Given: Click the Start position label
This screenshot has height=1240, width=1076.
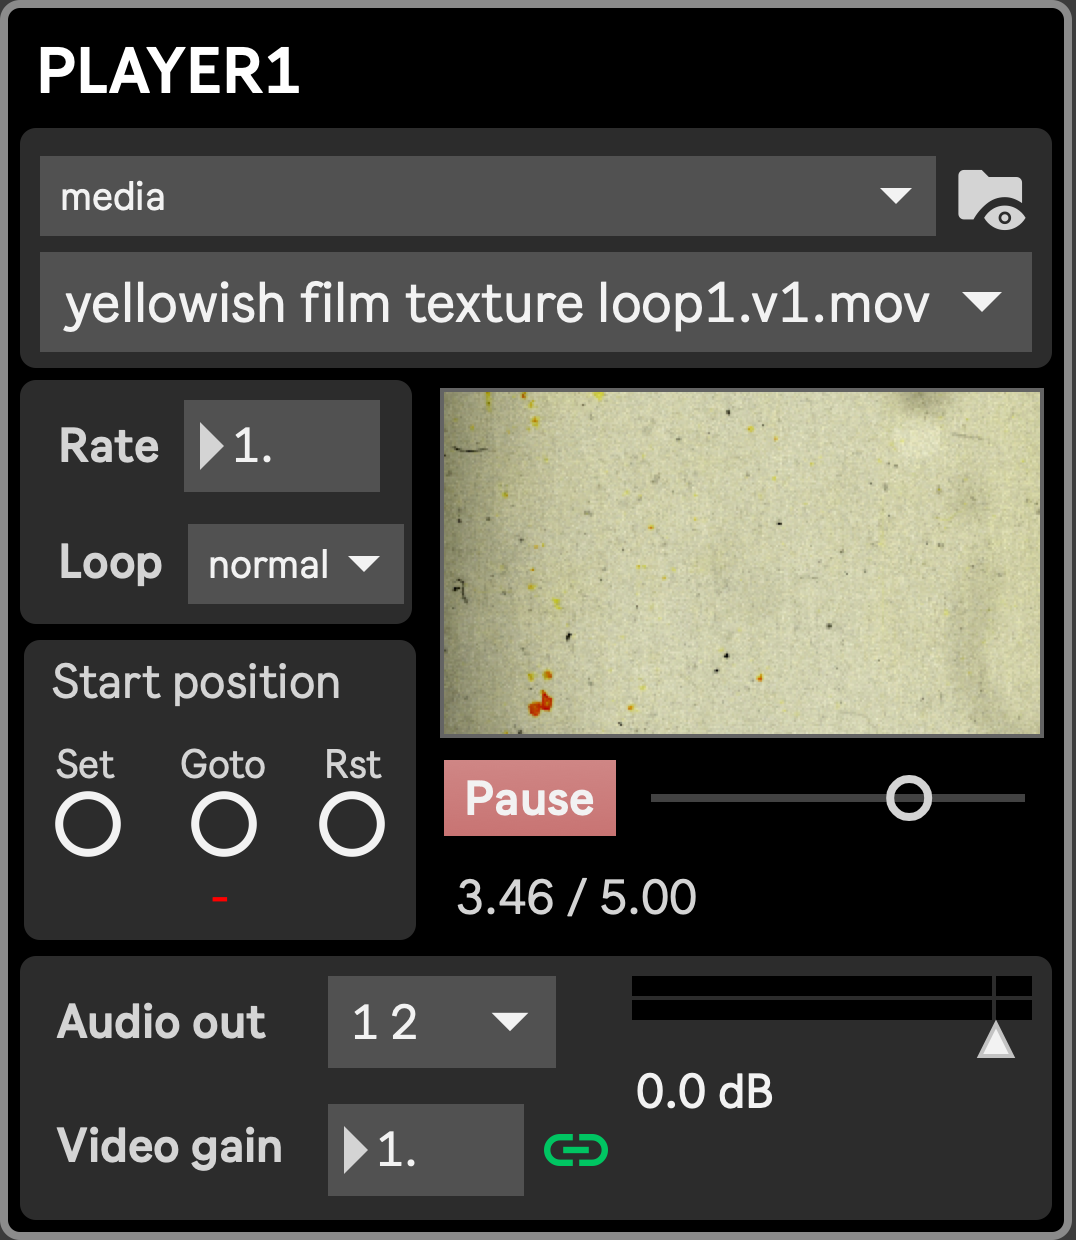Looking at the screenshot, I should [196, 682].
